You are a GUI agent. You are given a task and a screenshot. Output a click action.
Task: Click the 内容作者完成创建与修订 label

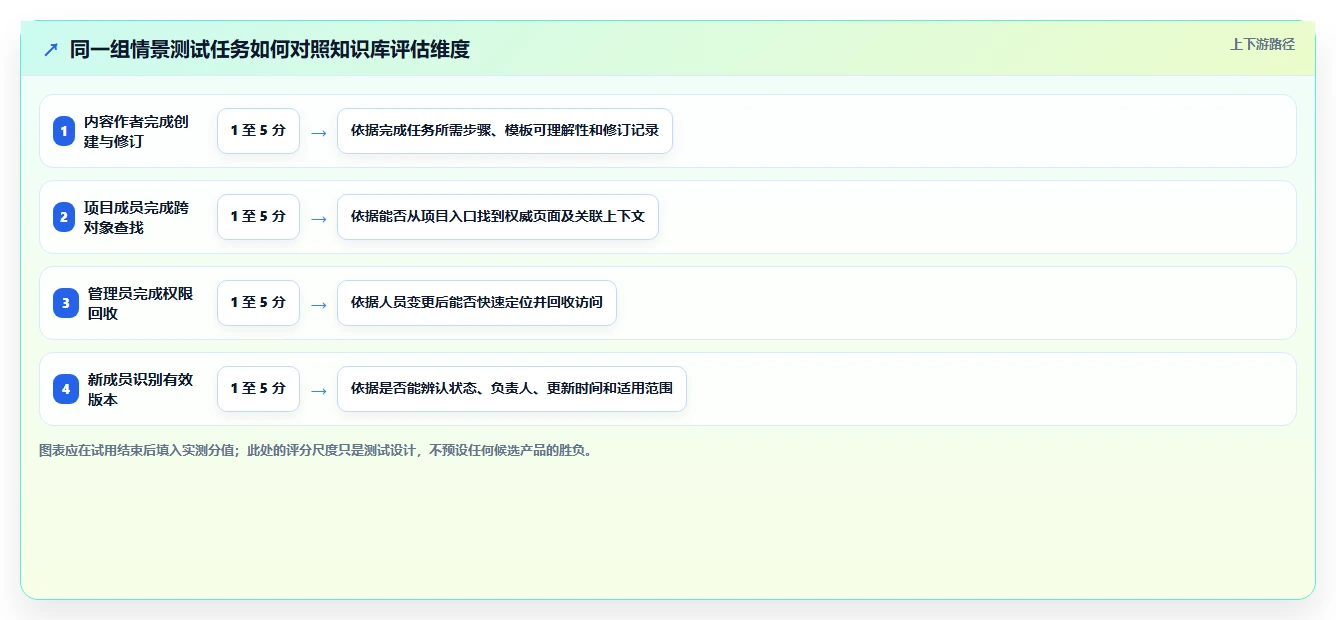click(136, 131)
